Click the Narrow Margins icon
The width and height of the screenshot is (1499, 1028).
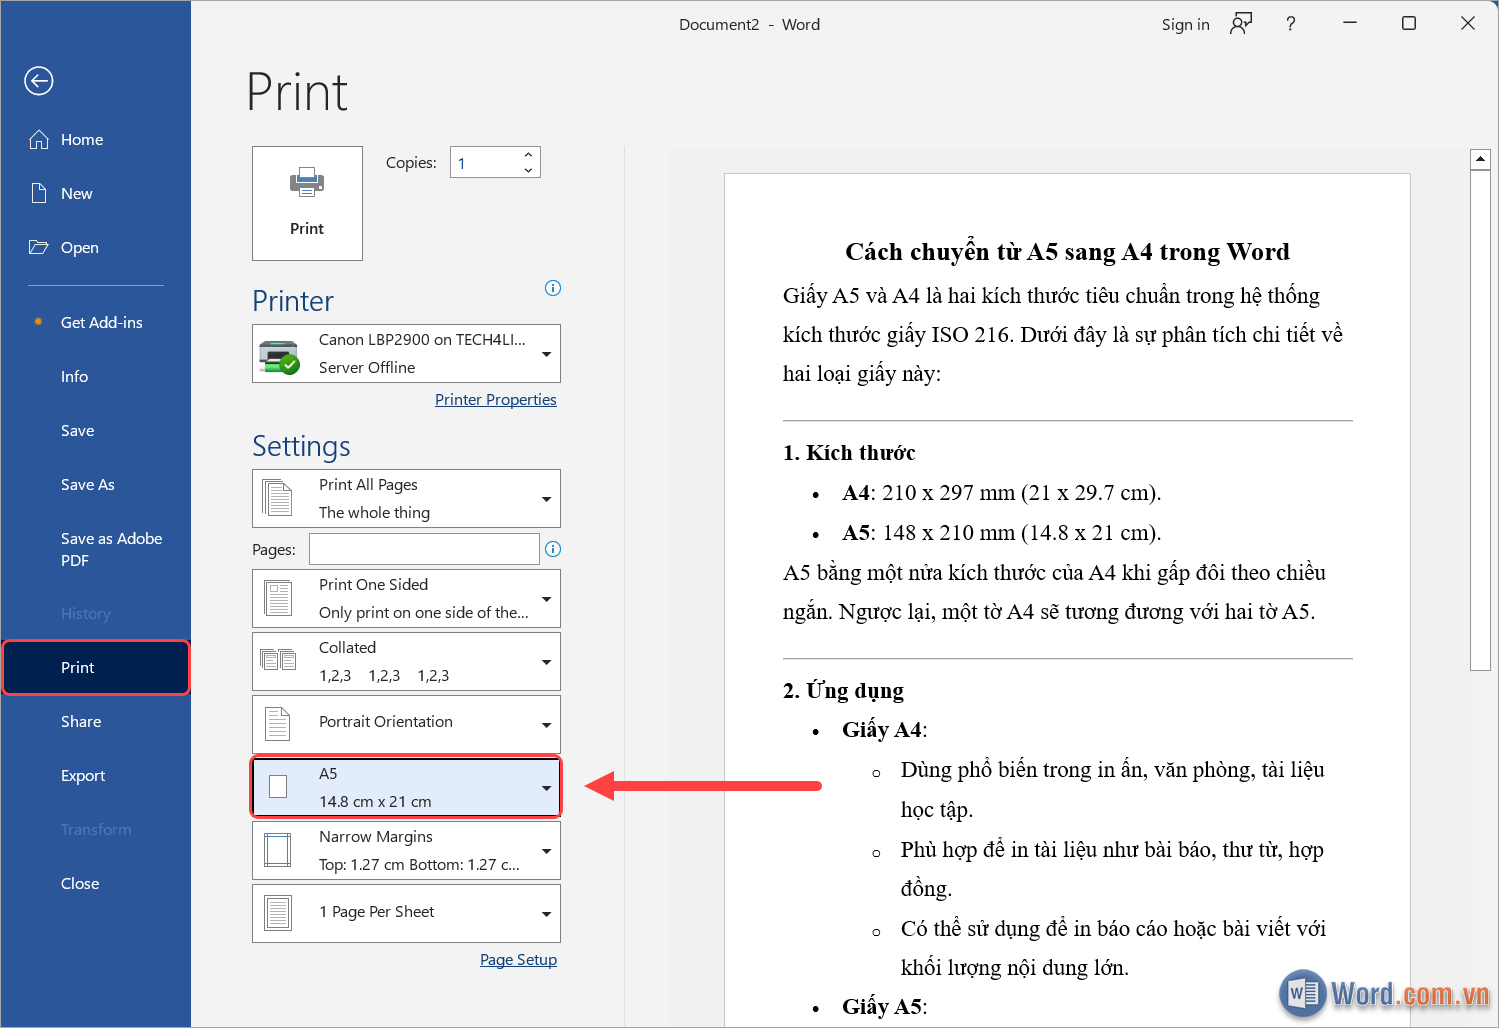278,850
